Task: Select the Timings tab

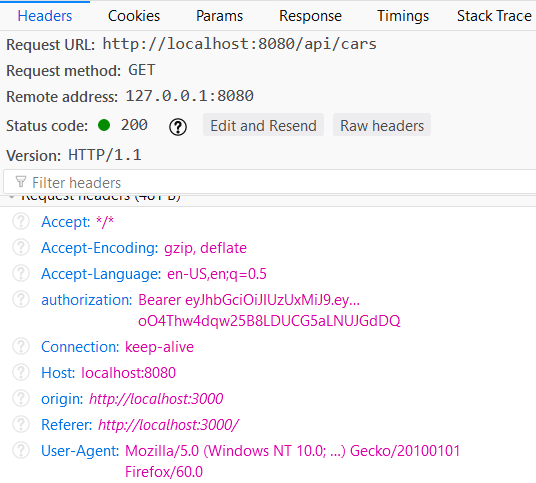Action: click(403, 16)
